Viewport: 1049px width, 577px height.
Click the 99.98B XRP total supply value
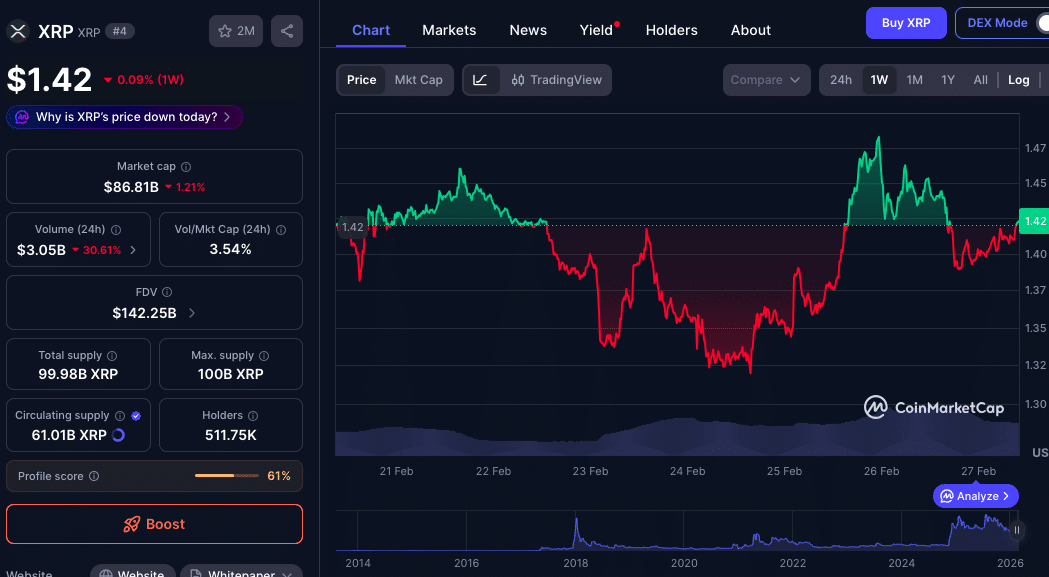click(x=78, y=374)
